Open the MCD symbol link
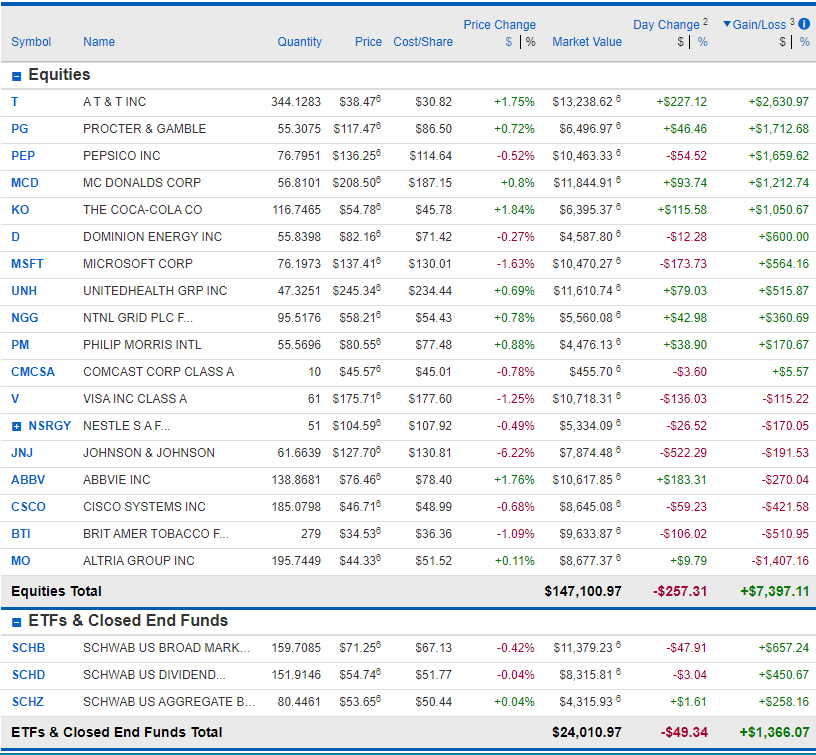The width and height of the screenshot is (816, 755). (25, 183)
